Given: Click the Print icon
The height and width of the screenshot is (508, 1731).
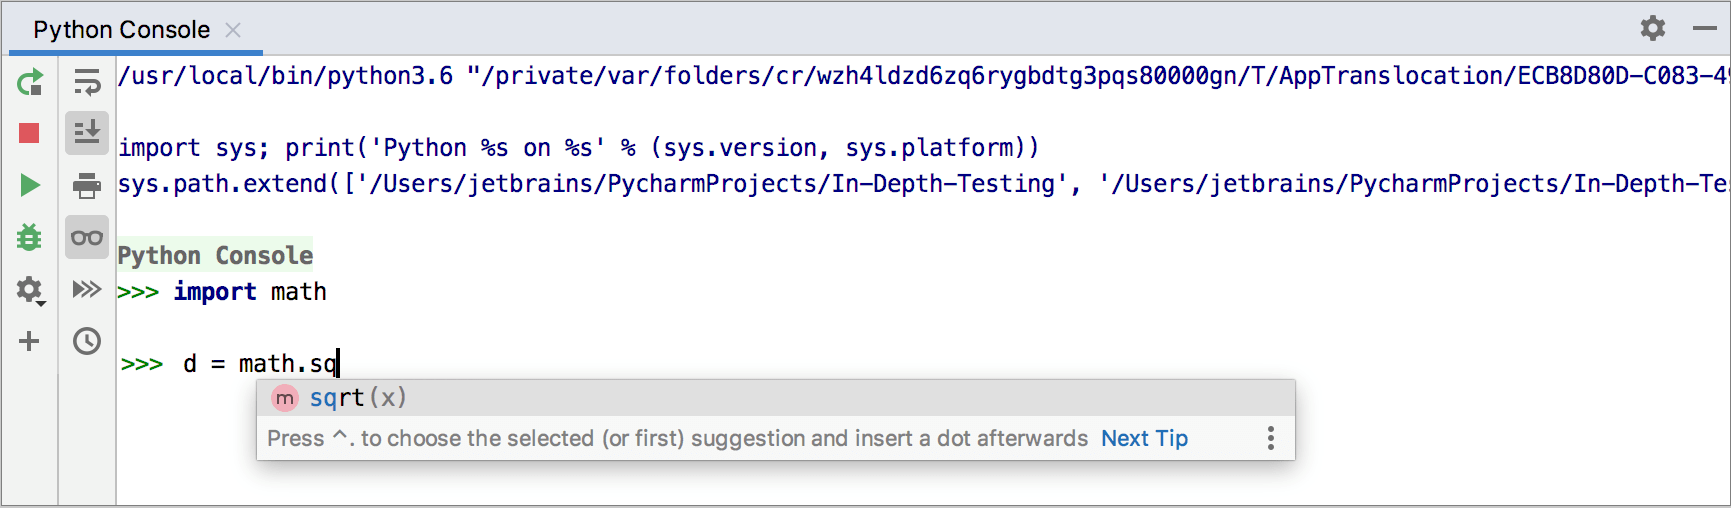Looking at the screenshot, I should (87, 185).
